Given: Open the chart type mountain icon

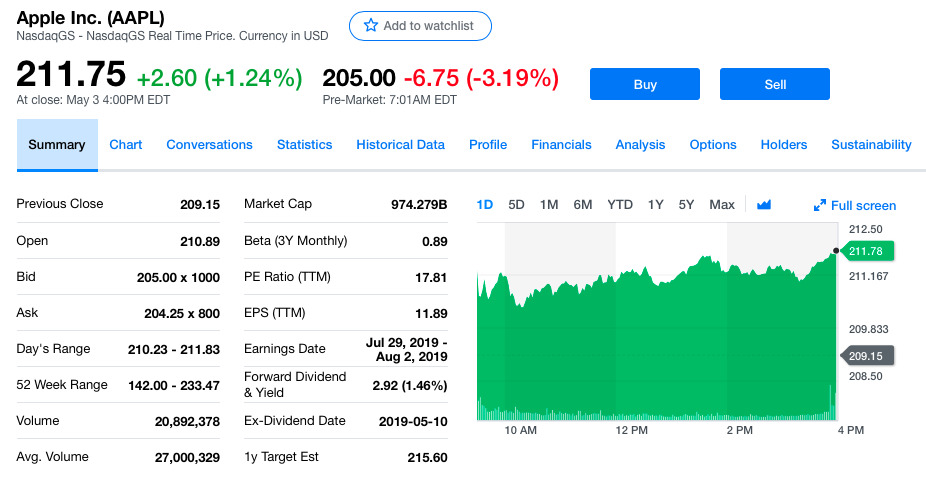Looking at the screenshot, I should click(764, 205).
